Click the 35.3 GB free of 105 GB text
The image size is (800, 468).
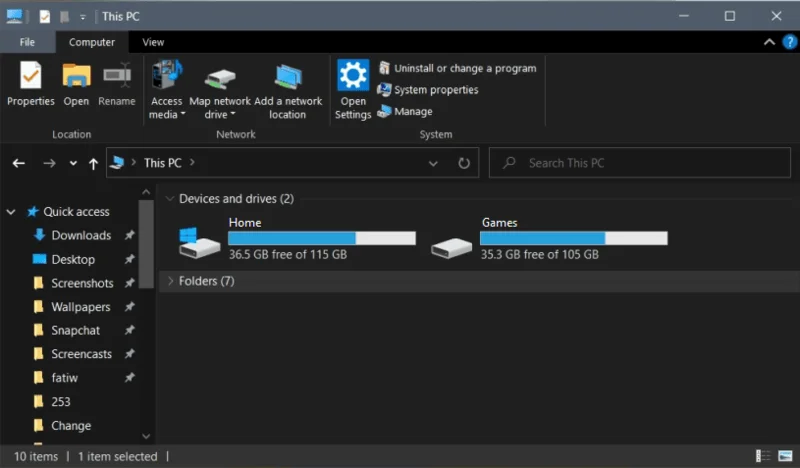click(x=540, y=254)
